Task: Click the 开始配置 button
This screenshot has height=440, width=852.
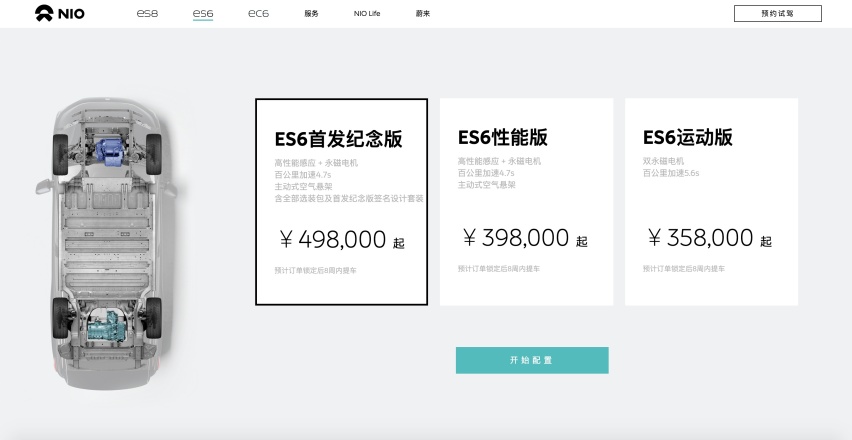Action: click(532, 360)
